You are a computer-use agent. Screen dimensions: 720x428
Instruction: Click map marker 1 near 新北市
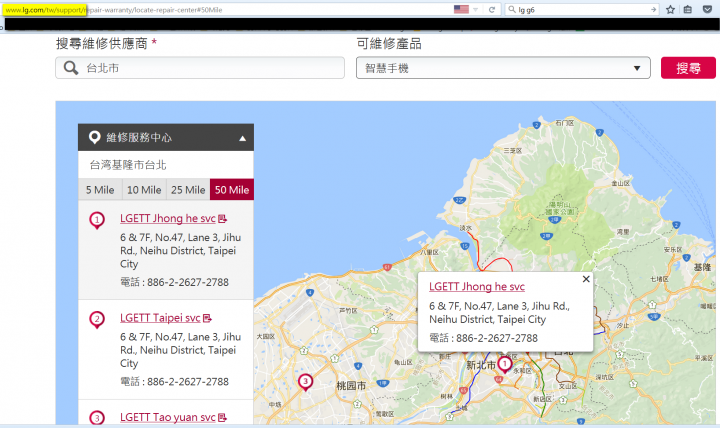click(x=505, y=365)
